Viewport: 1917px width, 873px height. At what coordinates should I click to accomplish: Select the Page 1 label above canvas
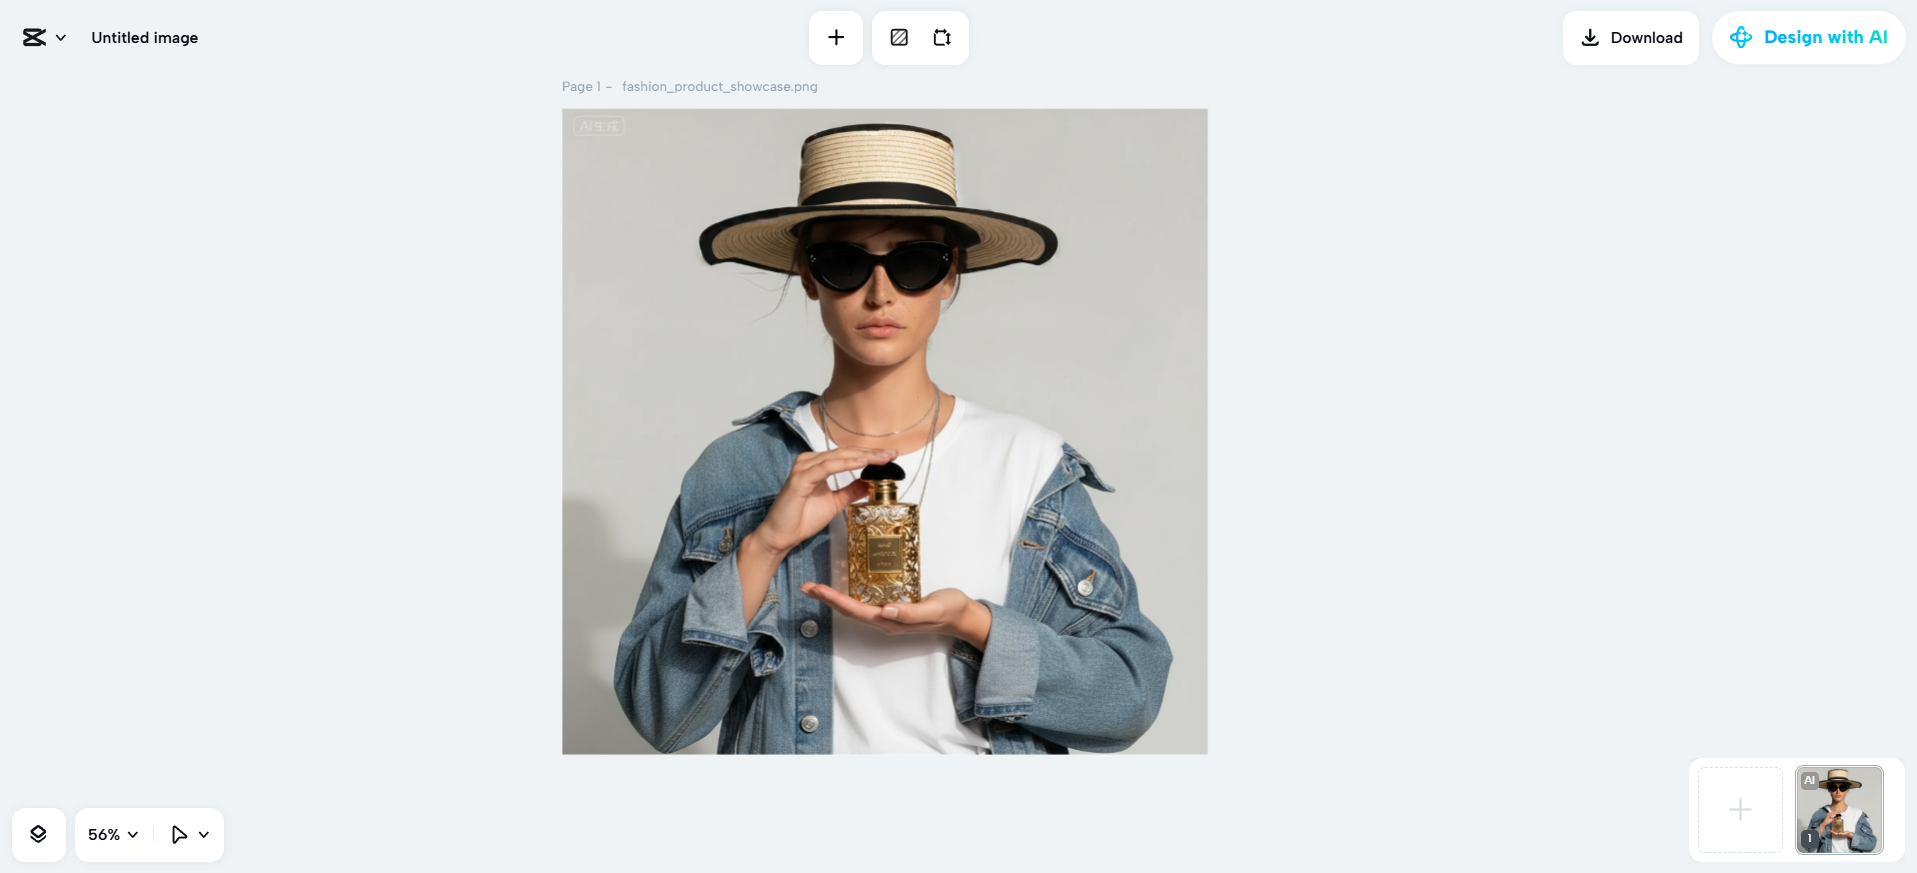pyautogui.click(x=581, y=87)
